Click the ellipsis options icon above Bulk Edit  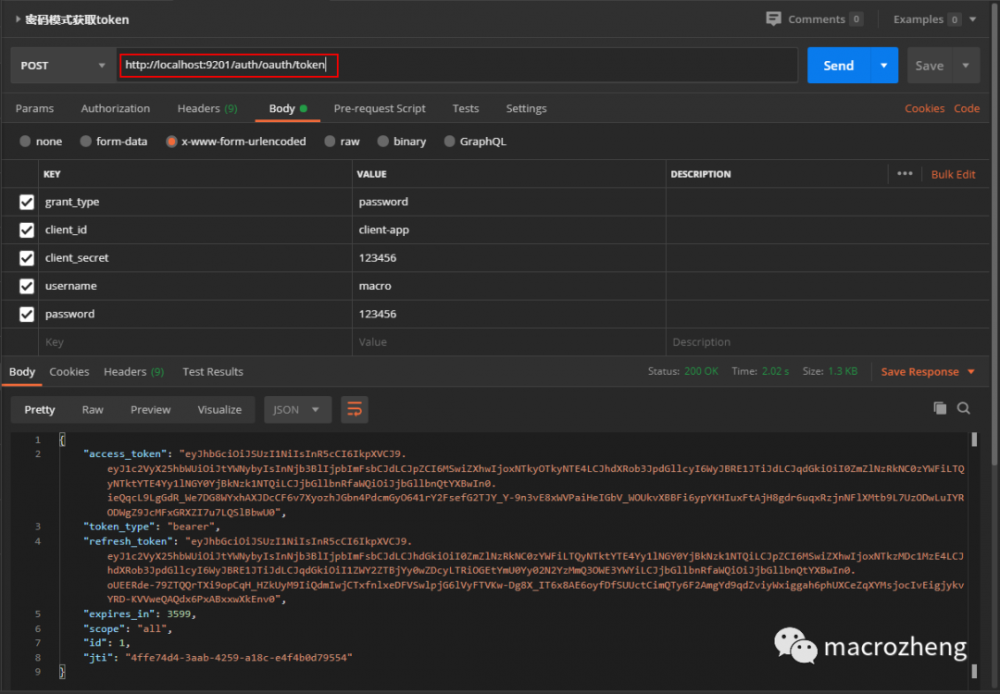(905, 173)
